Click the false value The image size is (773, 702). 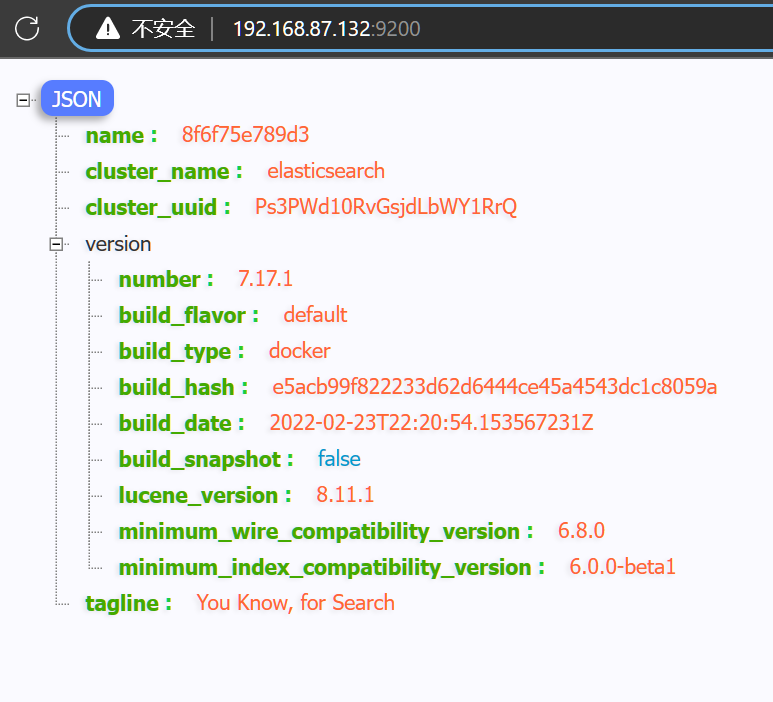pyautogui.click(x=339, y=459)
